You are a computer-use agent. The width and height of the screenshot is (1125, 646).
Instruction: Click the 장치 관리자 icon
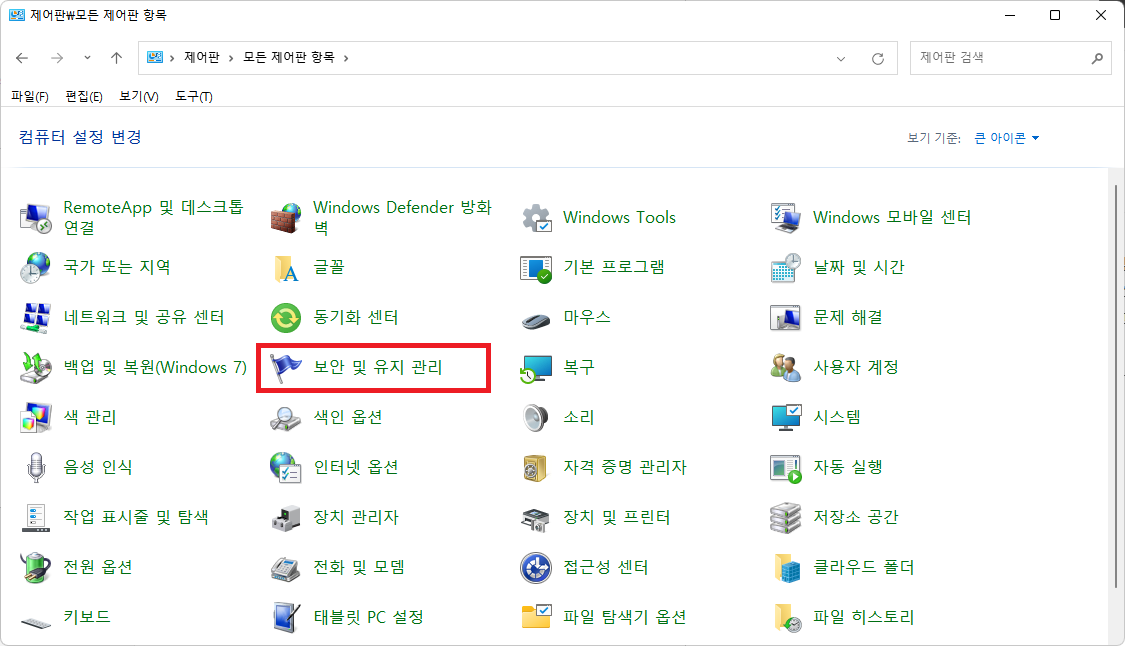point(286,518)
